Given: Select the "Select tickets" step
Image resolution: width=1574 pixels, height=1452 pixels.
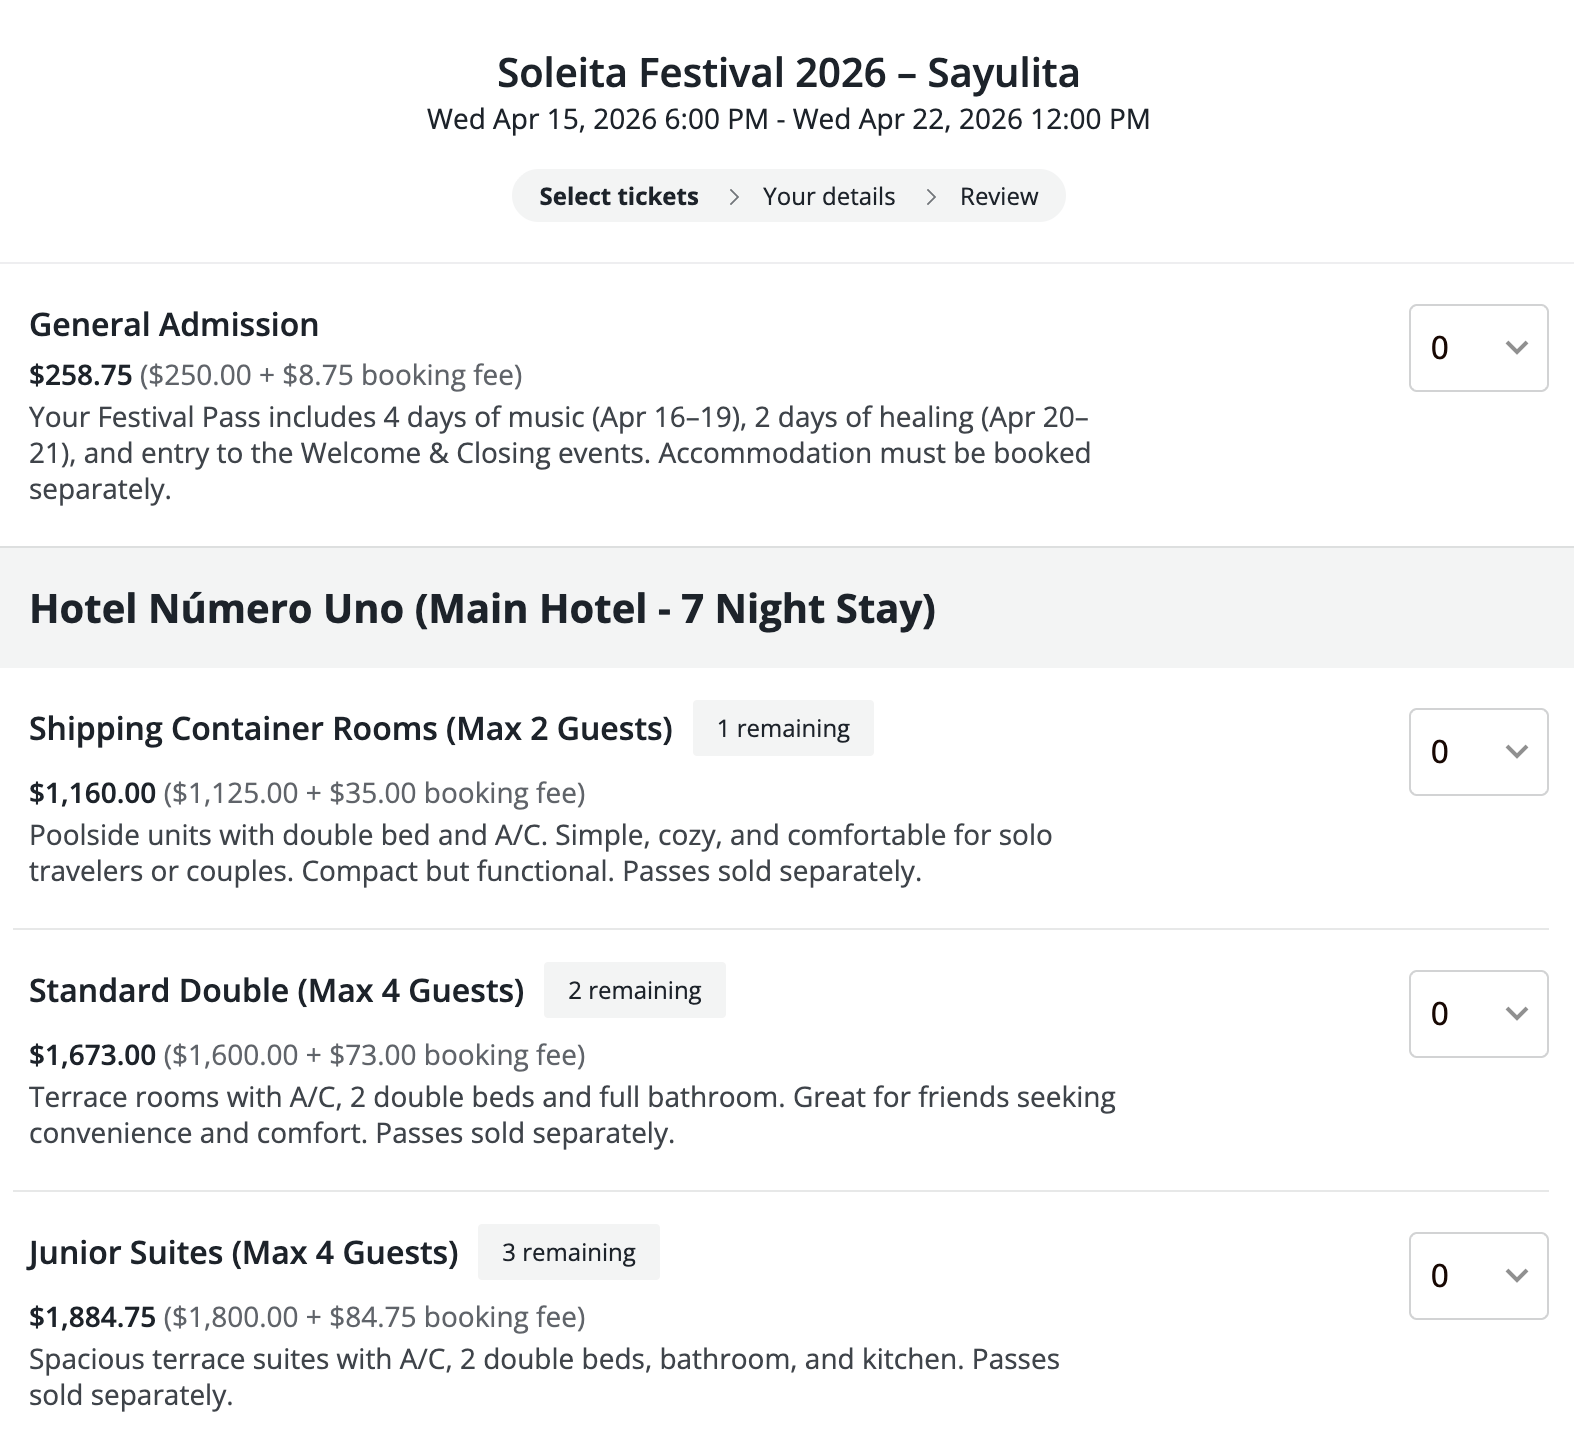Looking at the screenshot, I should (618, 197).
